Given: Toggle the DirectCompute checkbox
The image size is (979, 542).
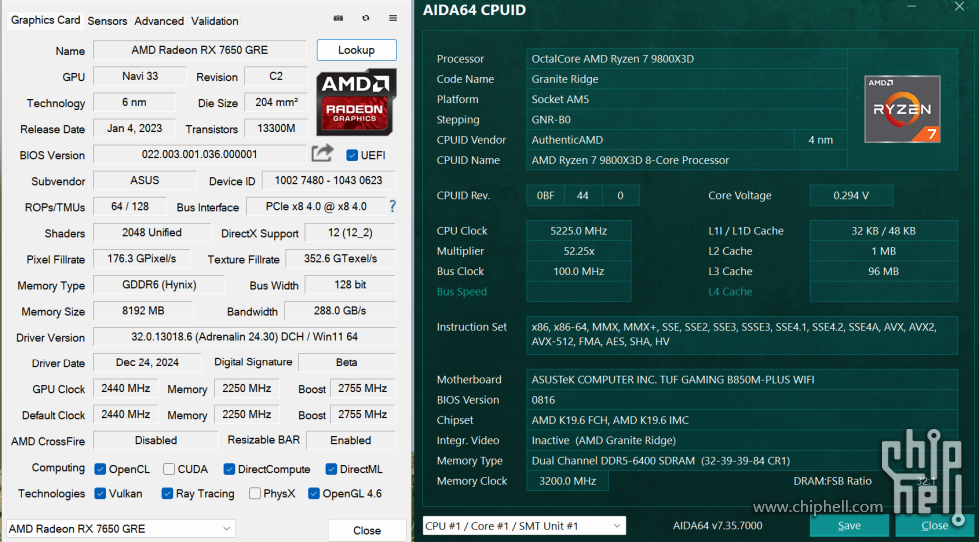Looking at the screenshot, I should 229,469.
